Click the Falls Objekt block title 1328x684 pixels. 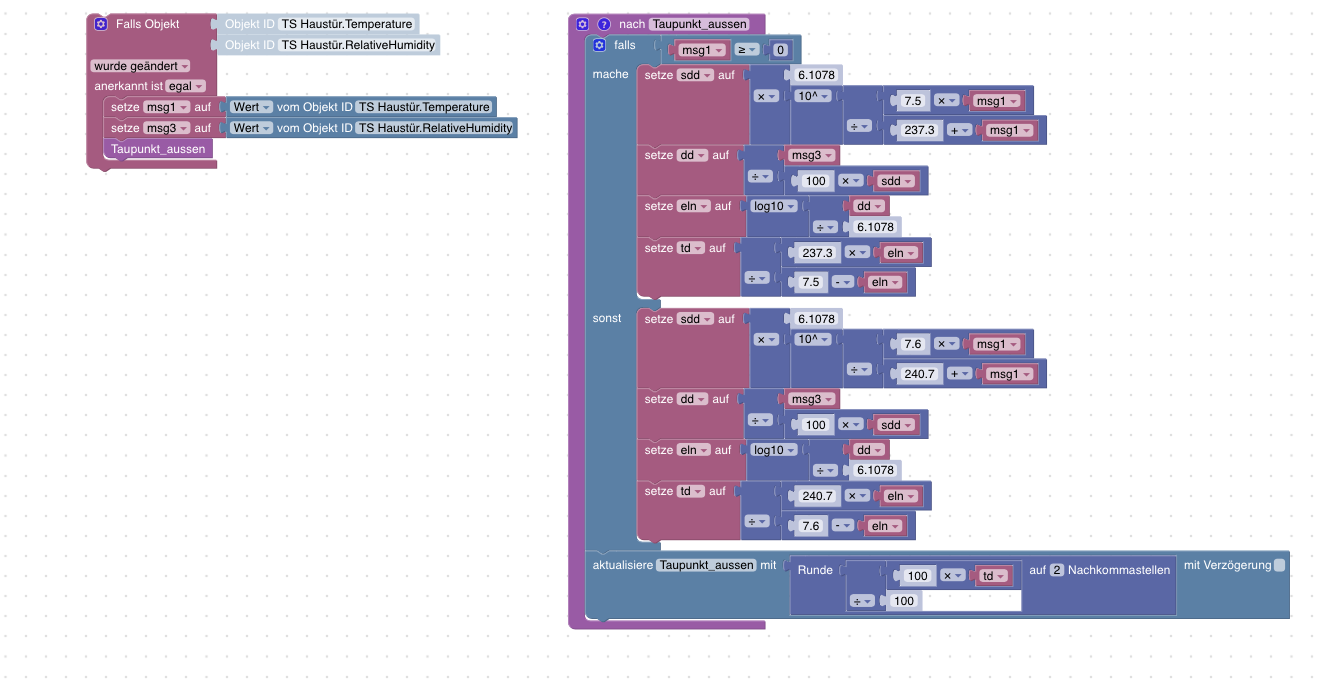point(148,23)
